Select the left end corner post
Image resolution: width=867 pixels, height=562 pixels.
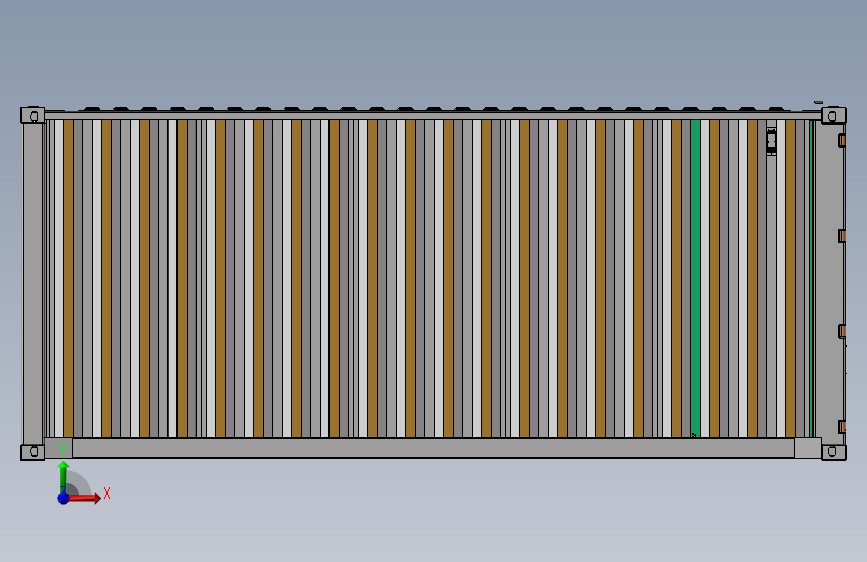(x=33, y=284)
